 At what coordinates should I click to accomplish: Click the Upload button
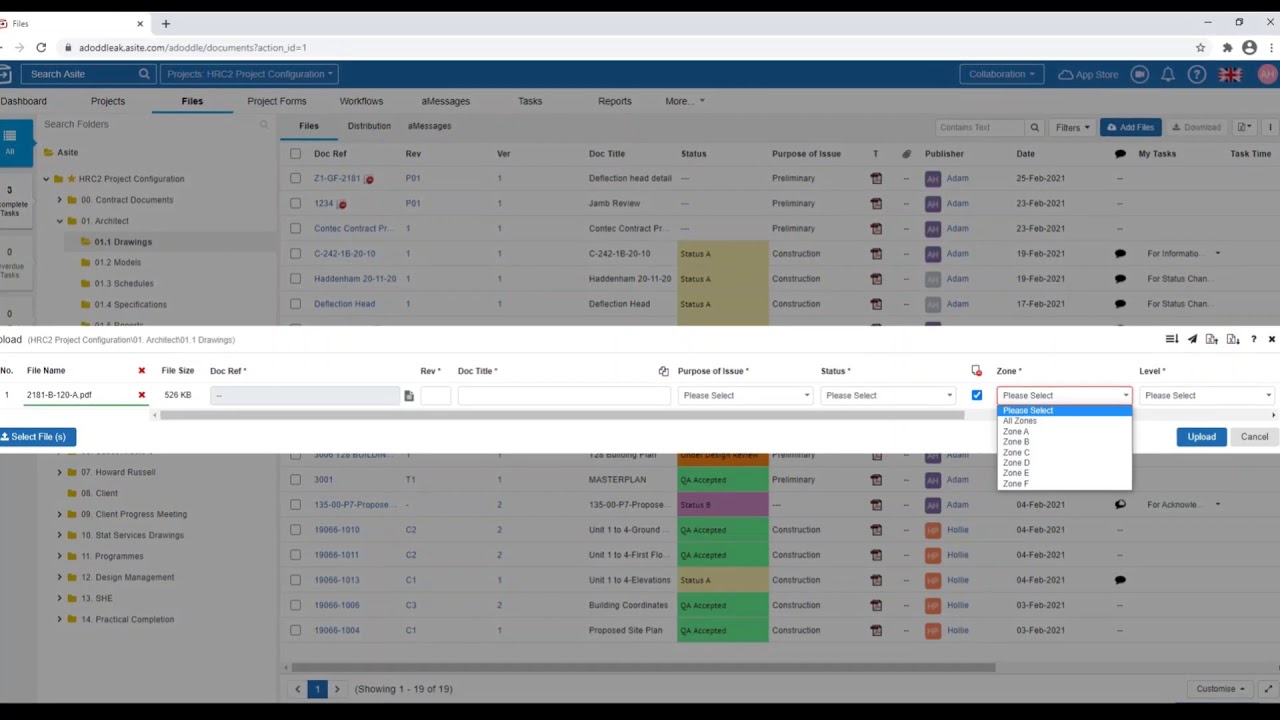pos(1201,437)
